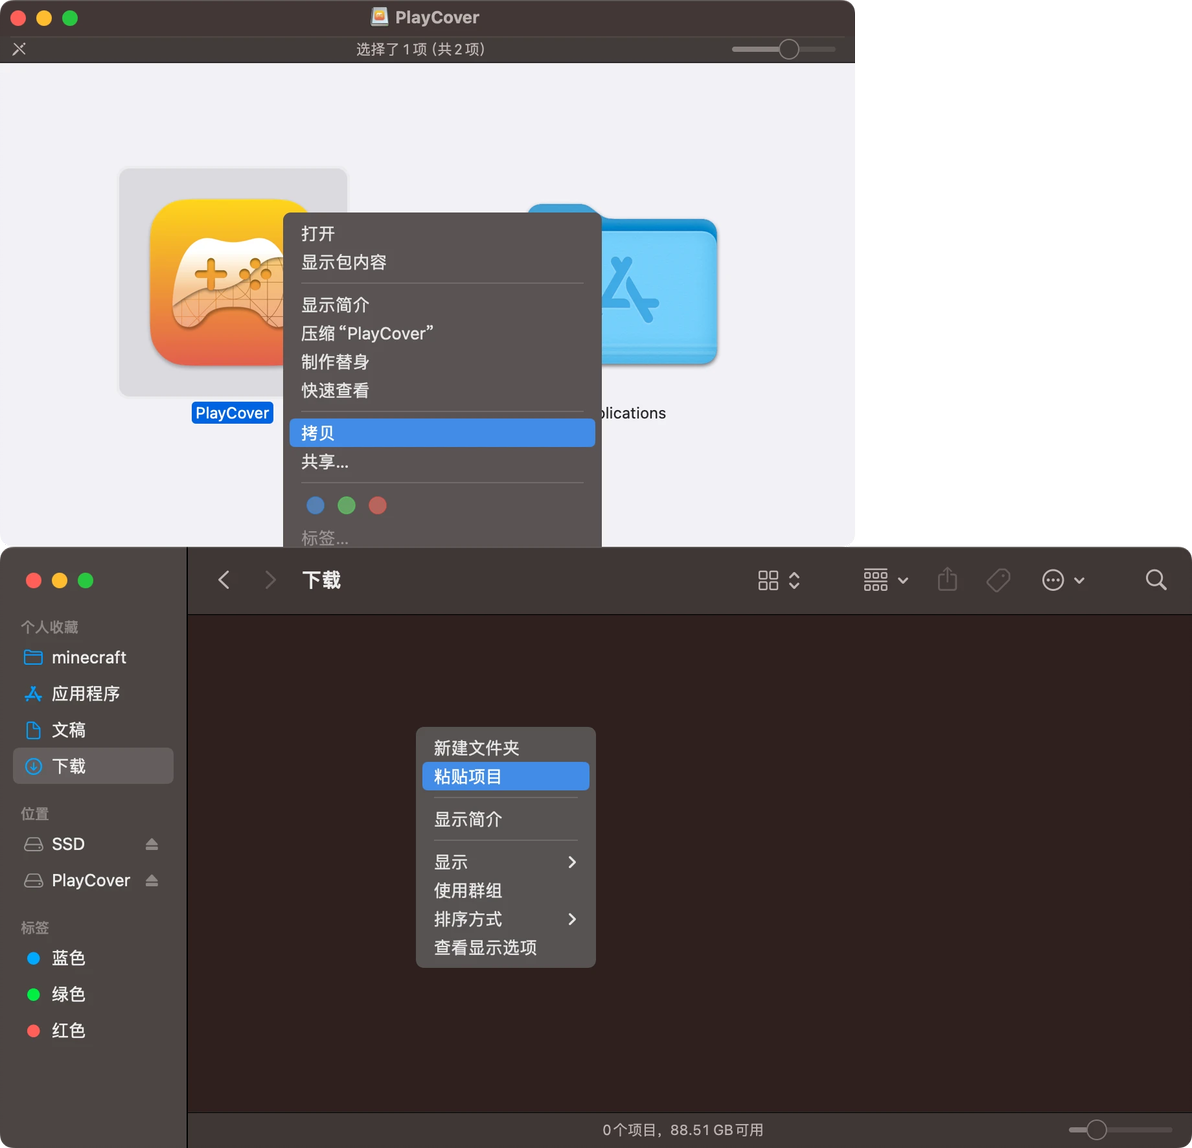1192x1148 pixels.
Task: Choose 快速查看 in the context menu
Action: [x=442, y=390]
